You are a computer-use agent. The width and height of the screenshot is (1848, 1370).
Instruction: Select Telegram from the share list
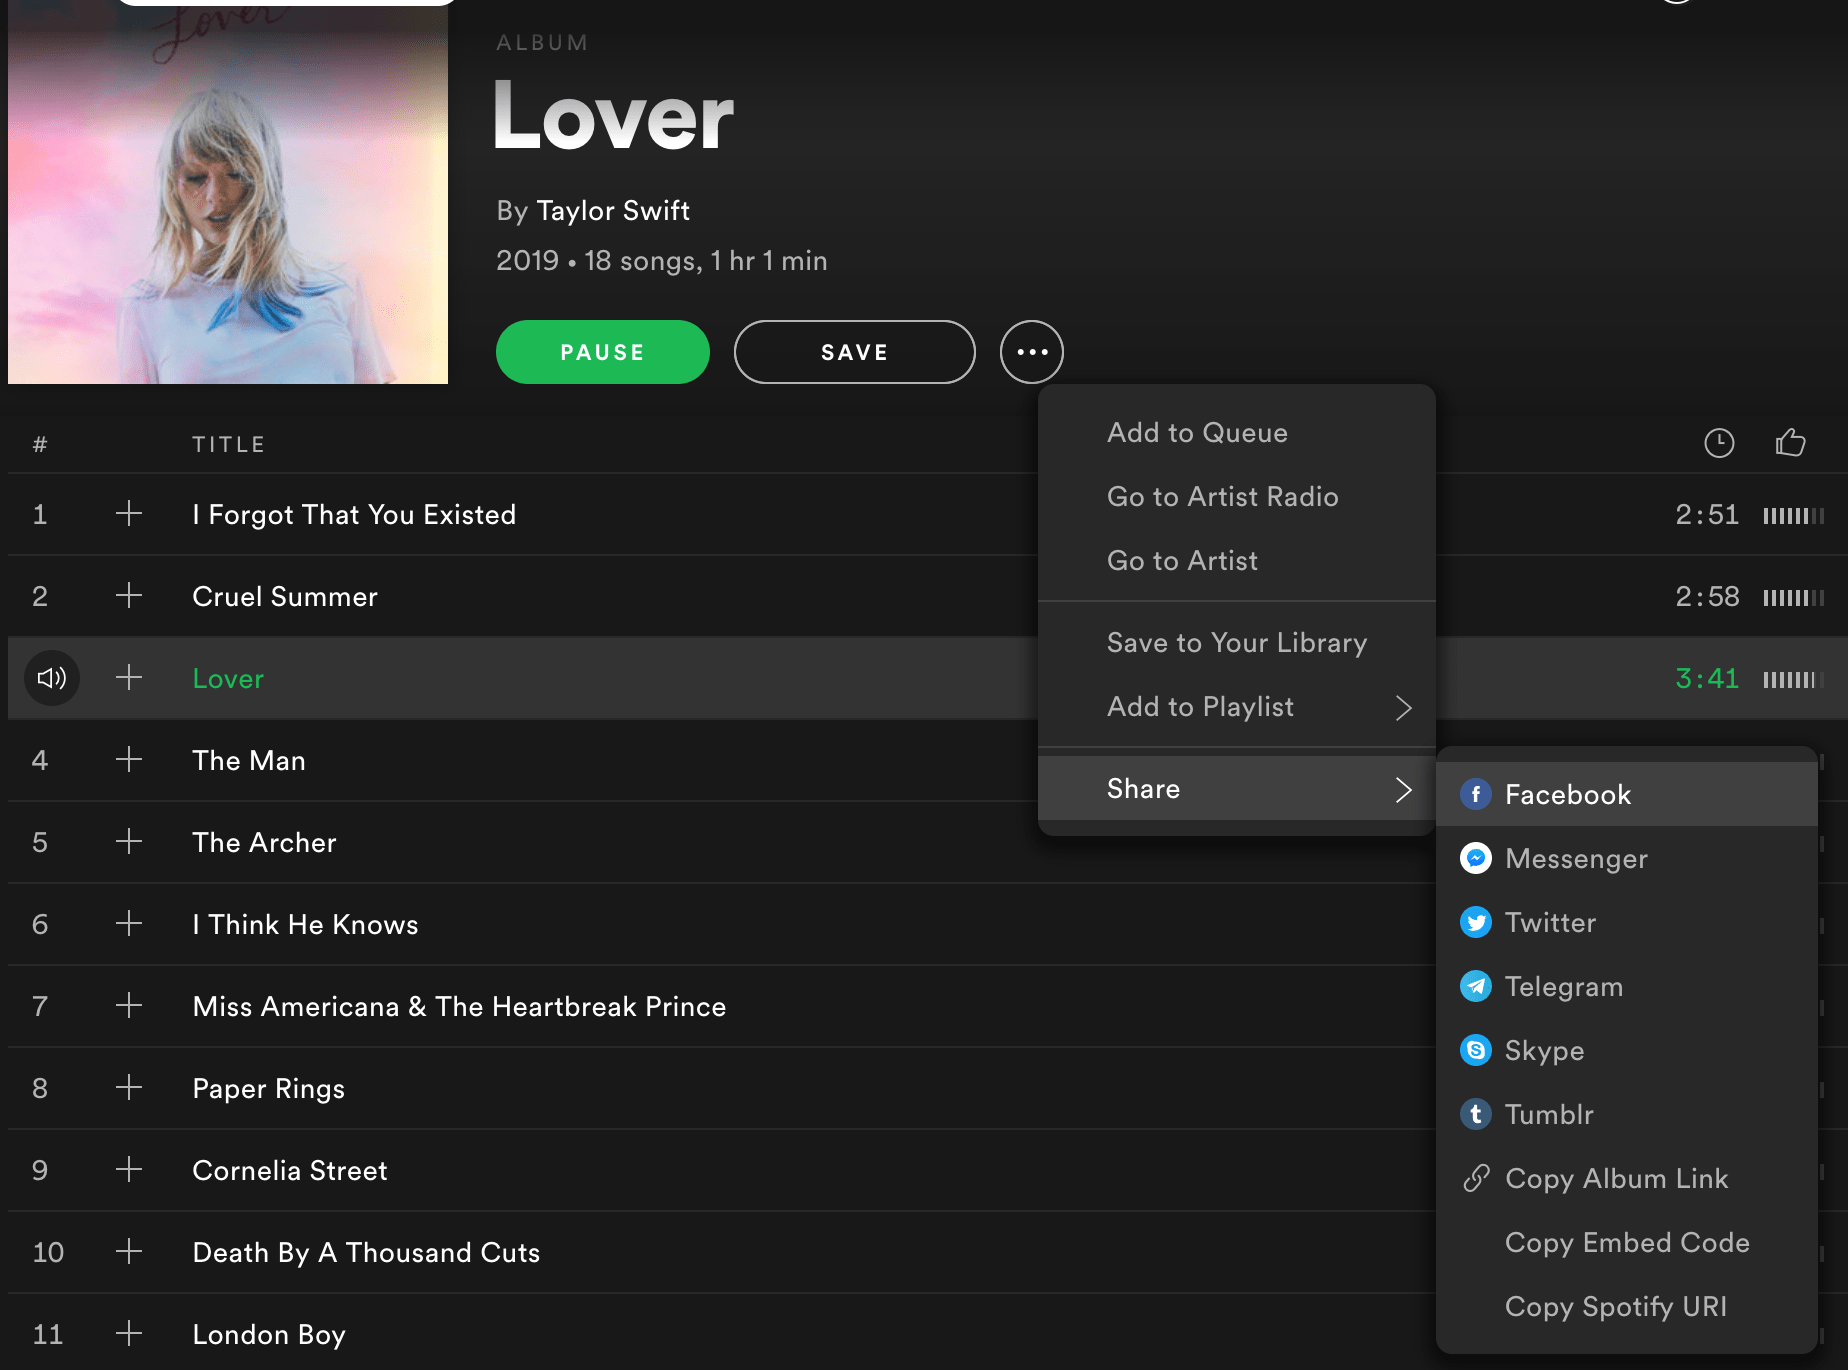(1564, 986)
